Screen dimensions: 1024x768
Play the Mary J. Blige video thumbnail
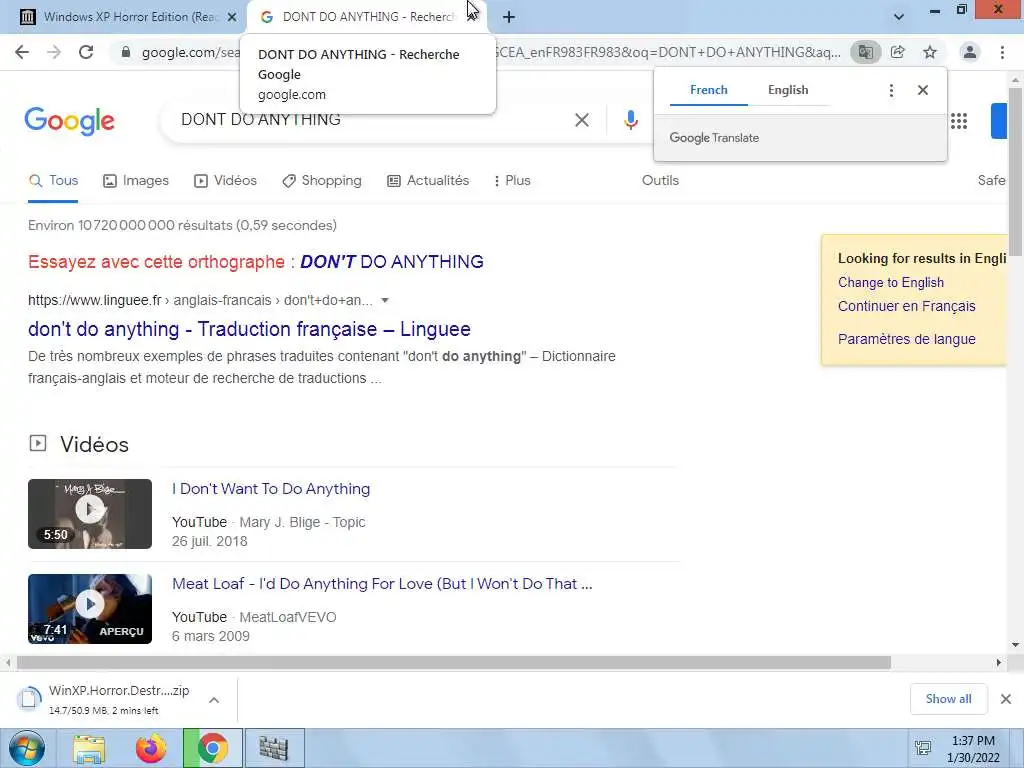pyautogui.click(x=90, y=514)
